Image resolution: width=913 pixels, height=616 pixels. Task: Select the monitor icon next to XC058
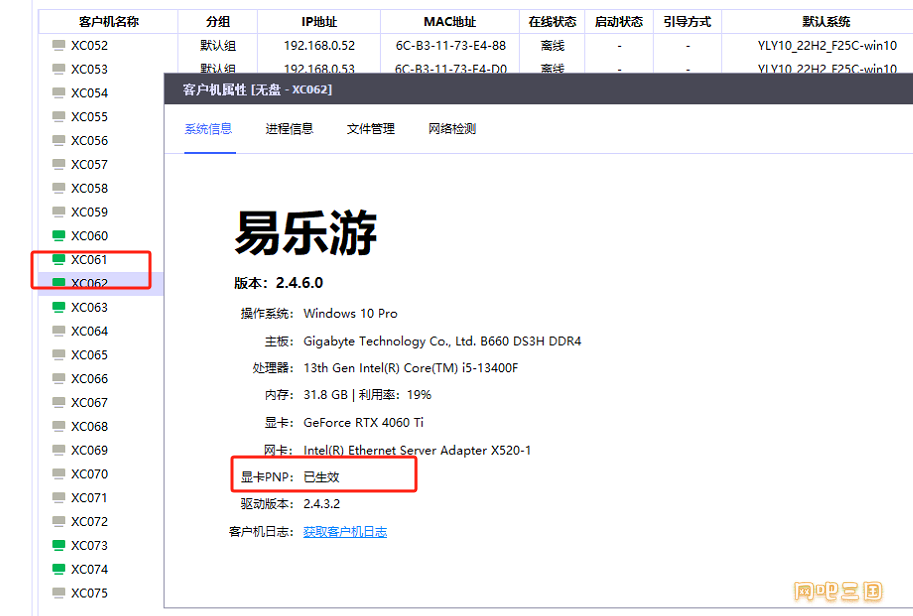pos(58,189)
